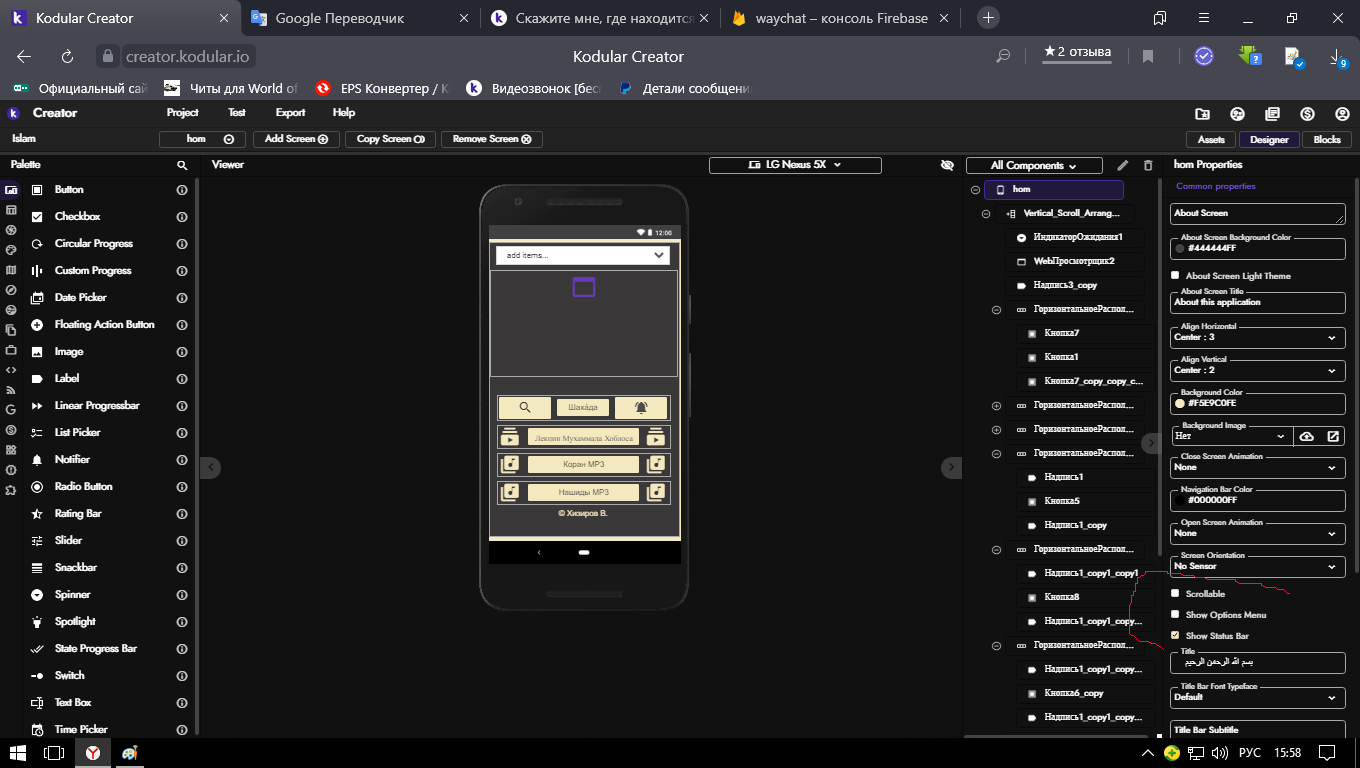The height and width of the screenshot is (768, 1360).
Task: Open the Assets manager button
Action: (x=1211, y=139)
